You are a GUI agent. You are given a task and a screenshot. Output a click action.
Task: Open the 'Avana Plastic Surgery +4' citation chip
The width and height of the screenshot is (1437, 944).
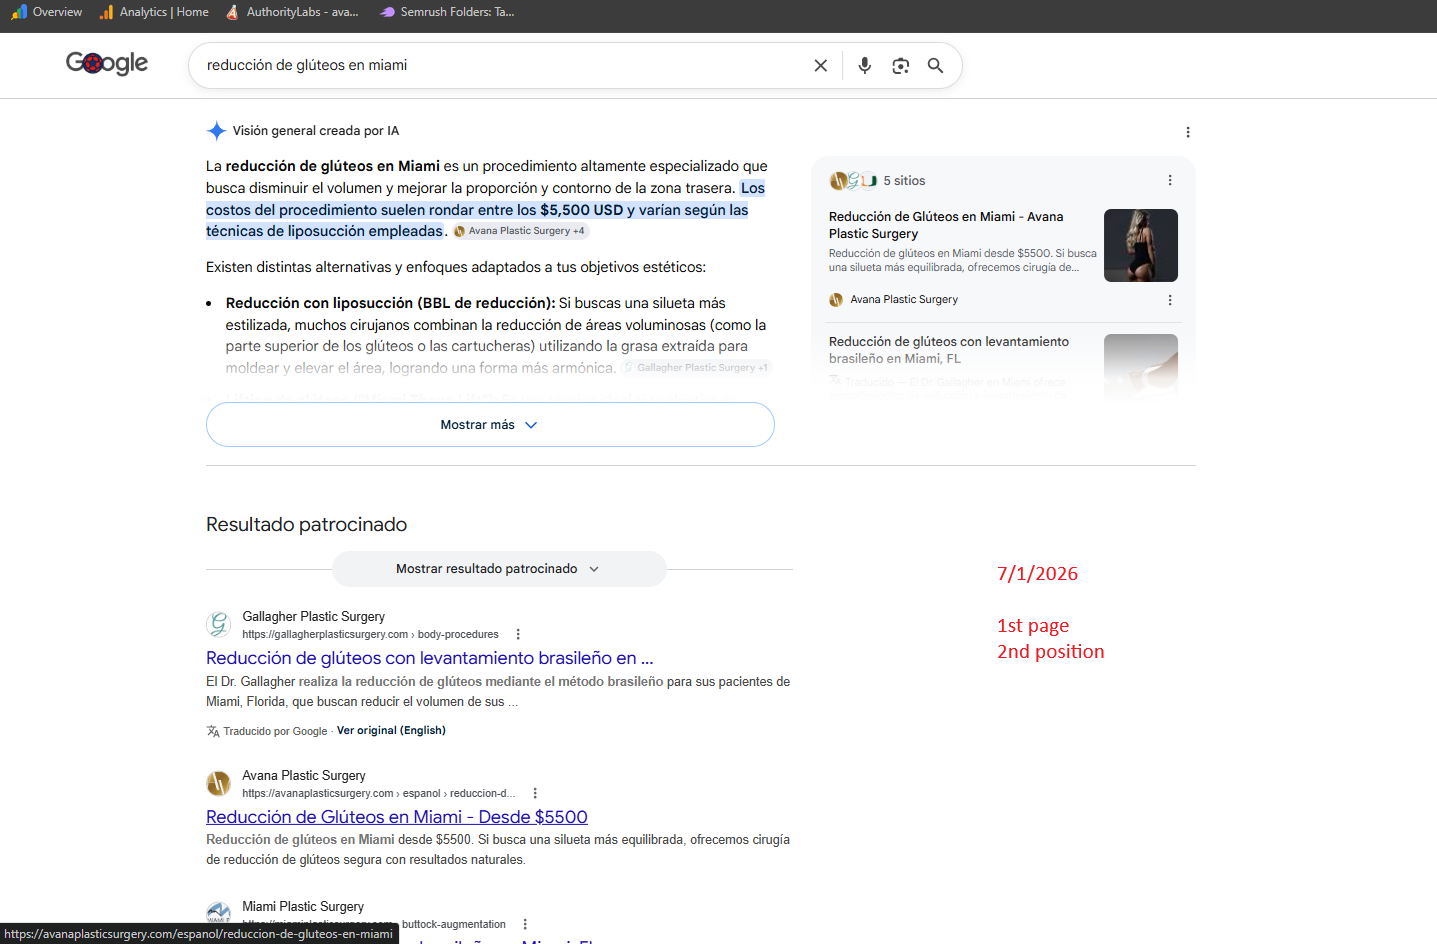coord(520,231)
